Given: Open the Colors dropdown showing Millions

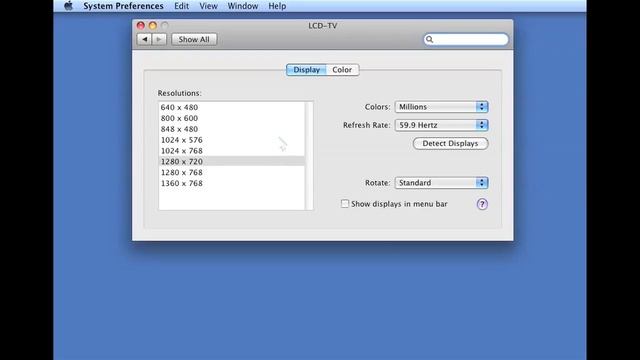Looking at the screenshot, I should 441,107.
